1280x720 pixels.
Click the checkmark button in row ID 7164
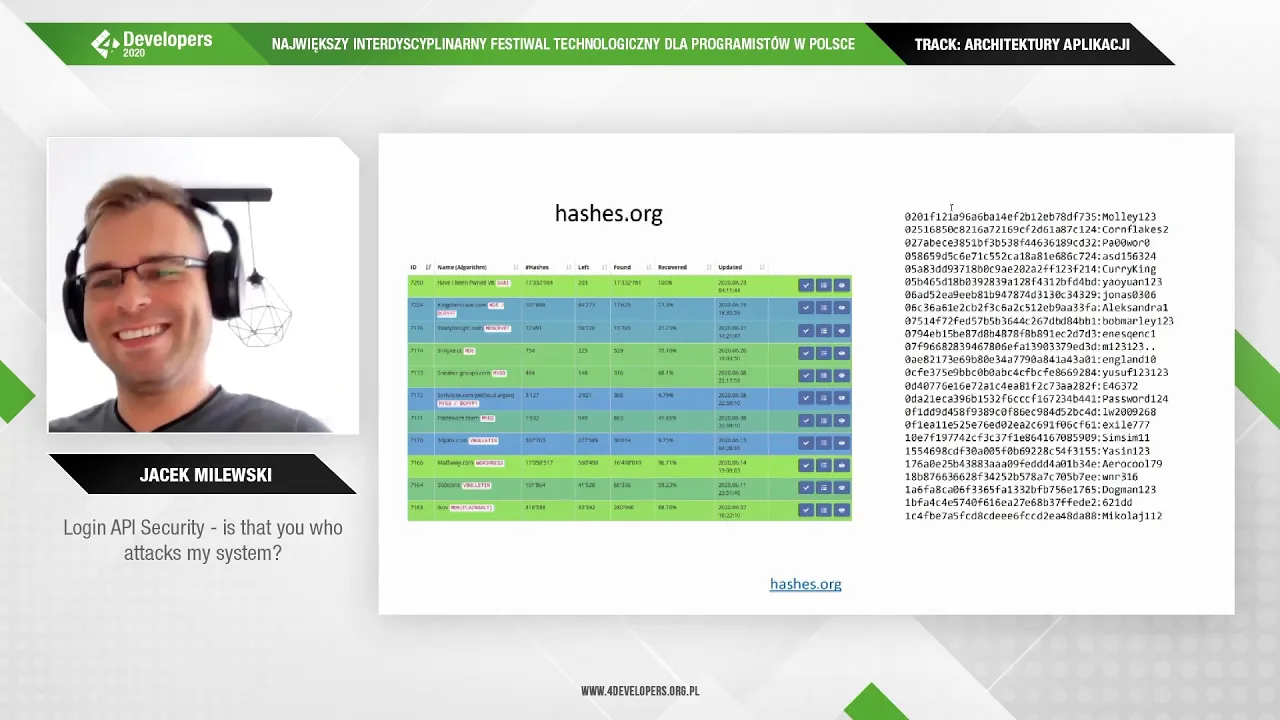[806, 488]
